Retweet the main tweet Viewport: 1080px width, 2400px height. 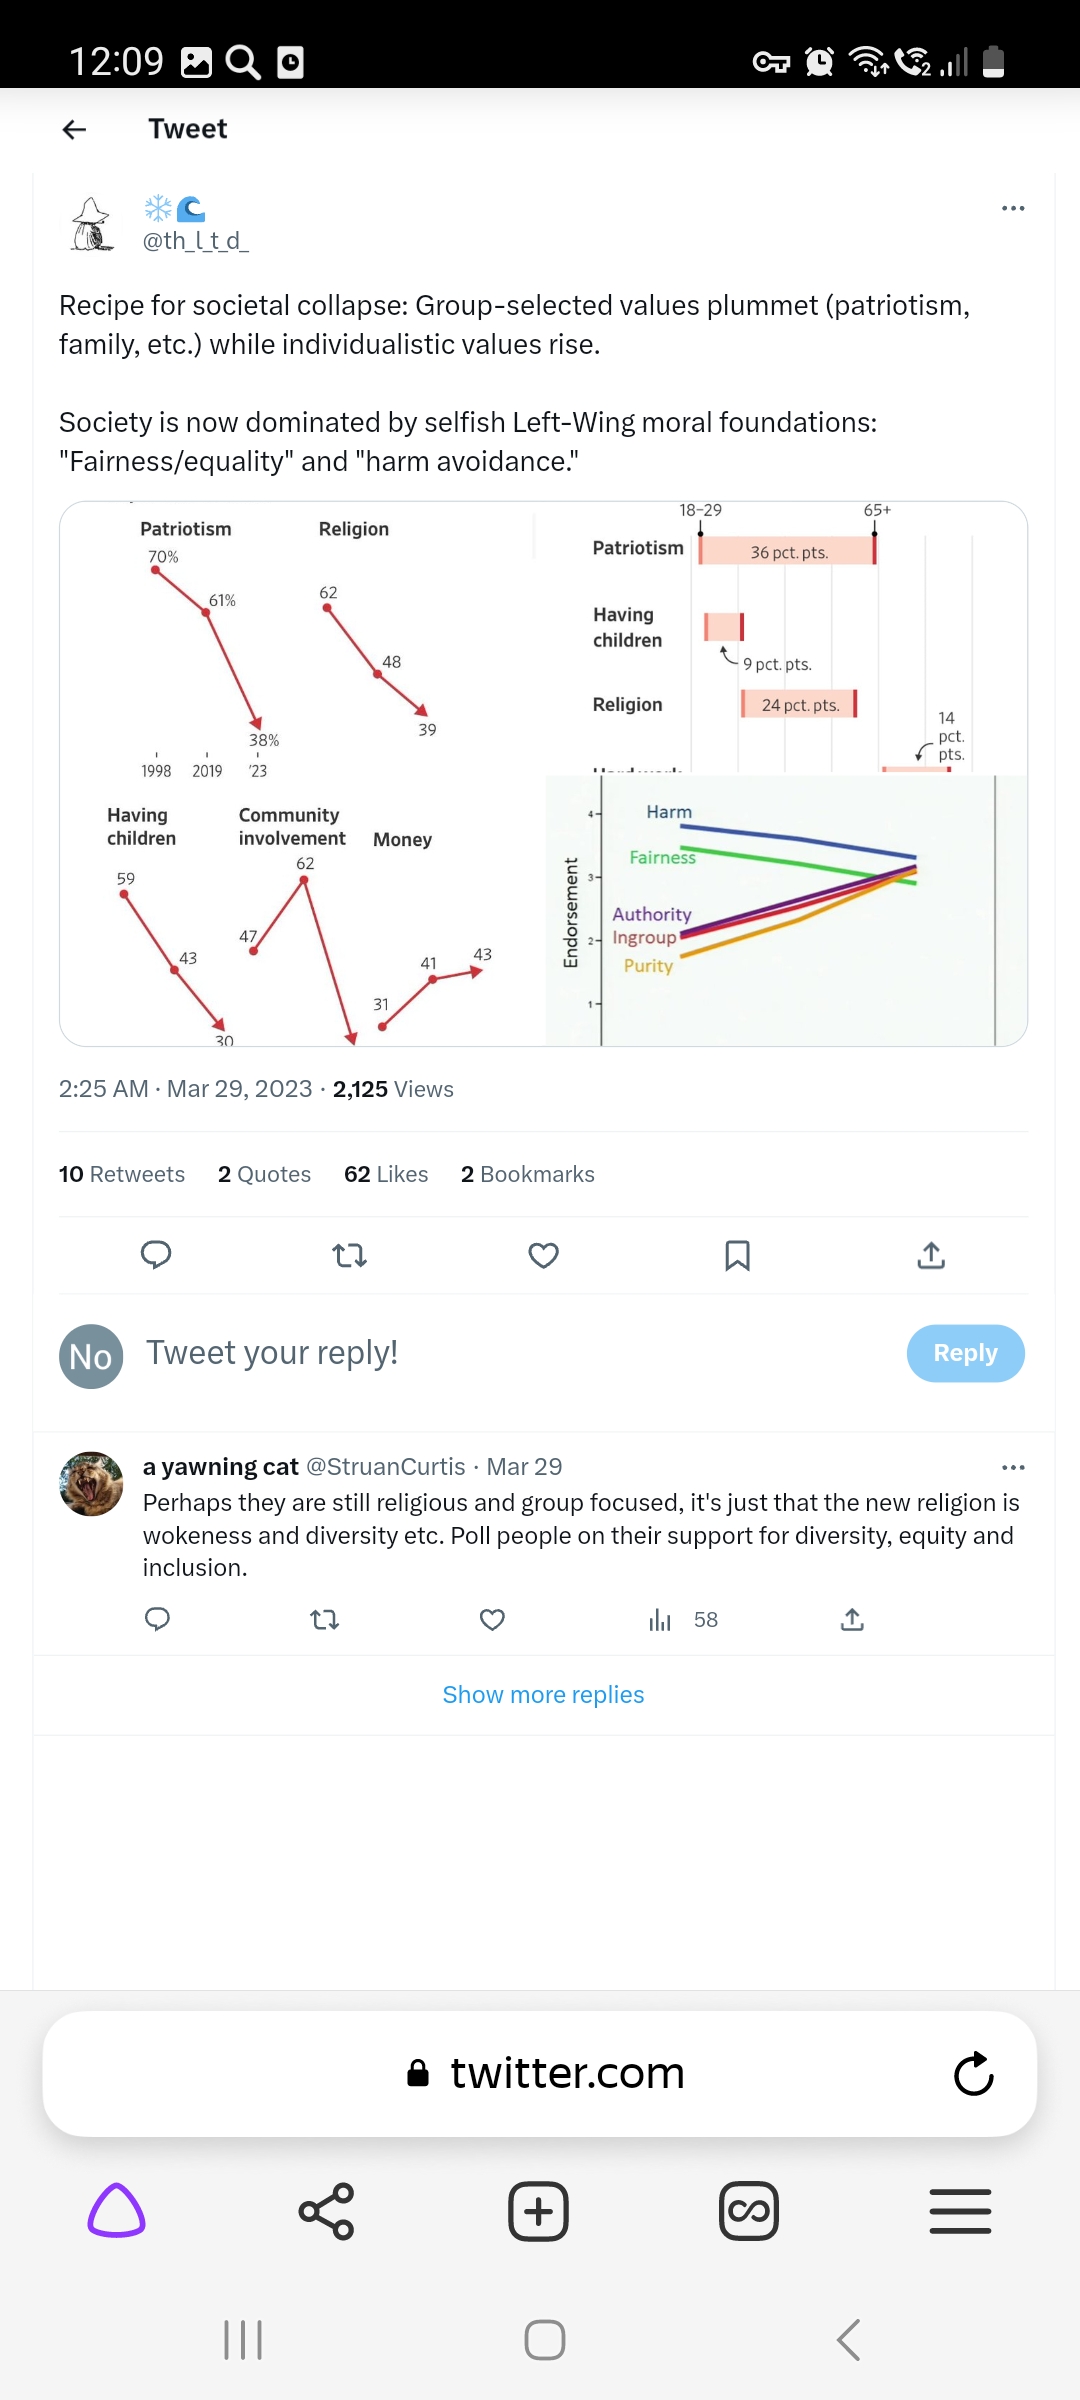click(x=349, y=1254)
